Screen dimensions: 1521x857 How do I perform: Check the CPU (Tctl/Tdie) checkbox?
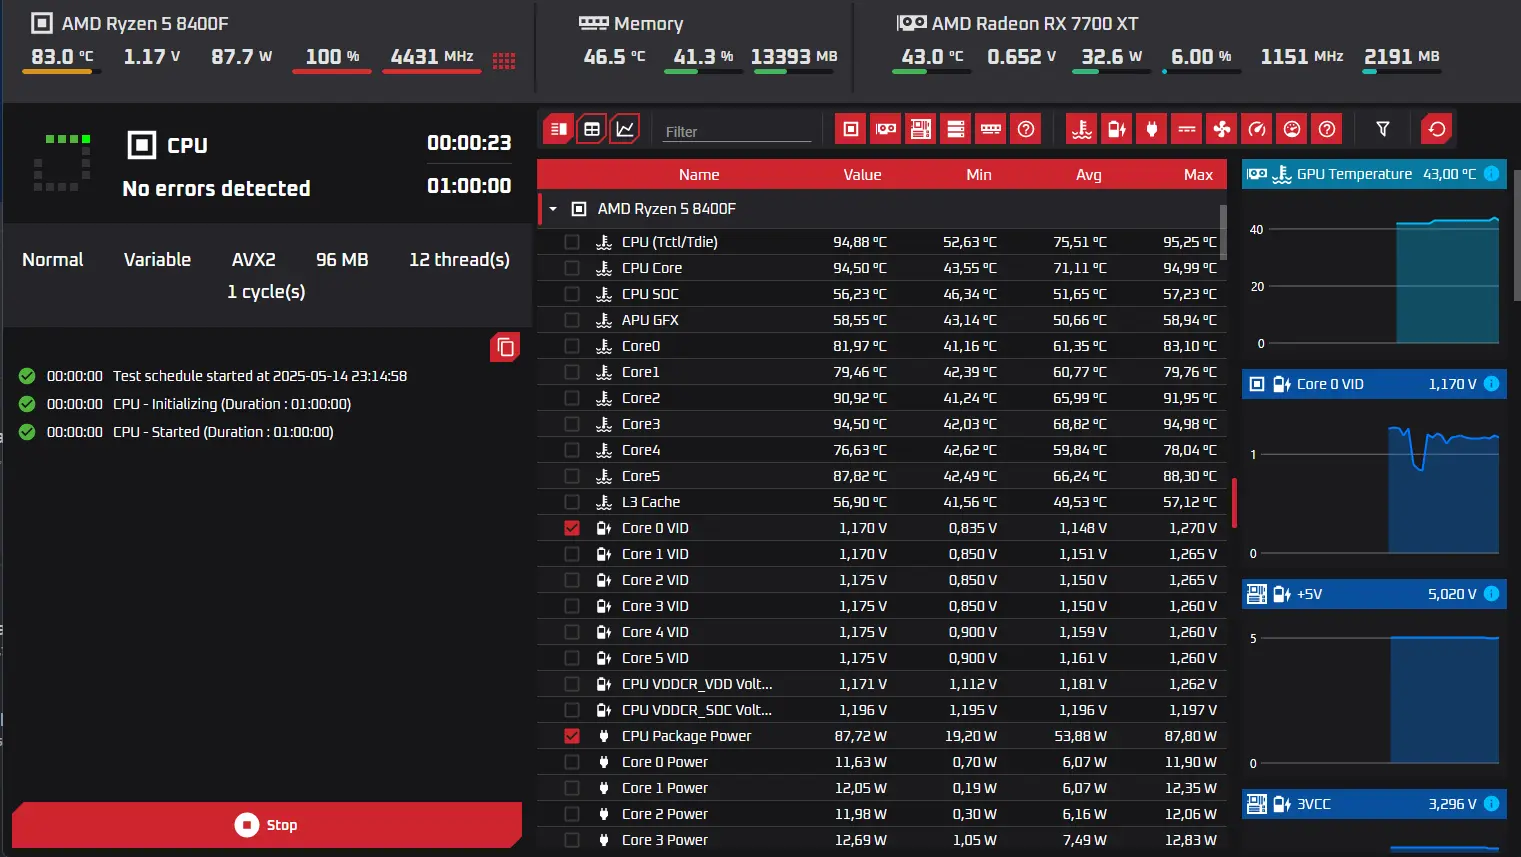click(572, 242)
